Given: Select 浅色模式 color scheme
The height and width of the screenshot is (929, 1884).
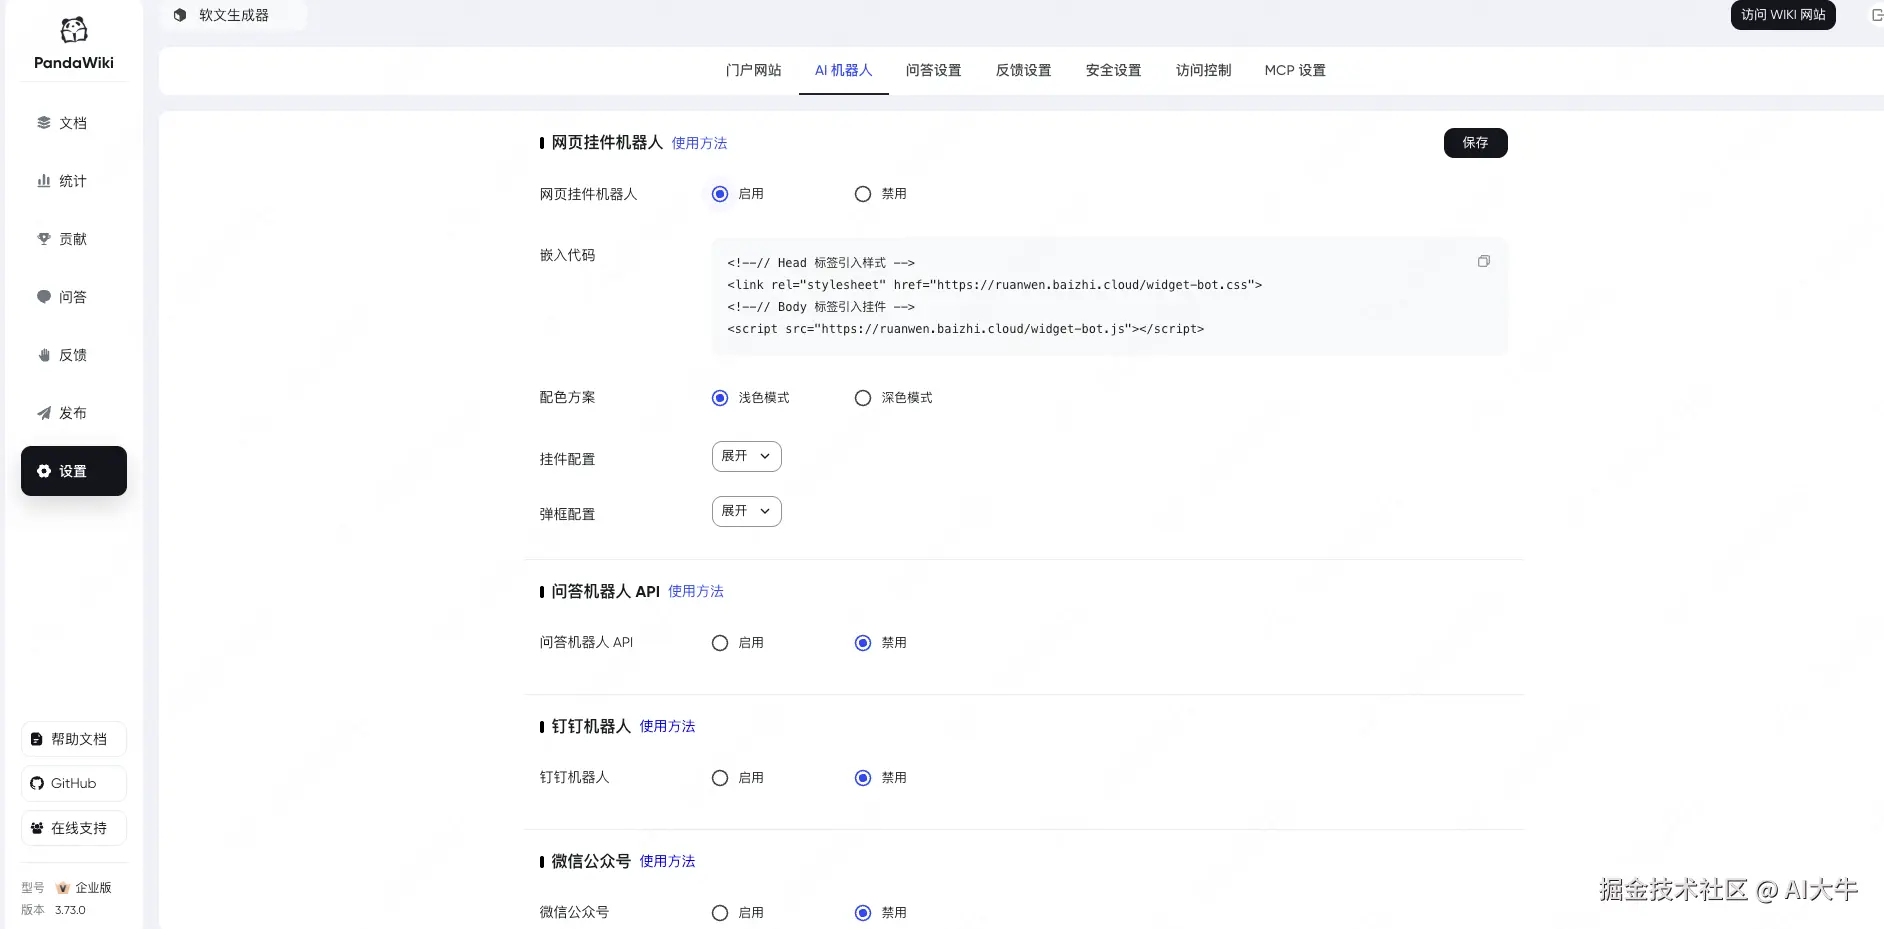Looking at the screenshot, I should coord(720,398).
